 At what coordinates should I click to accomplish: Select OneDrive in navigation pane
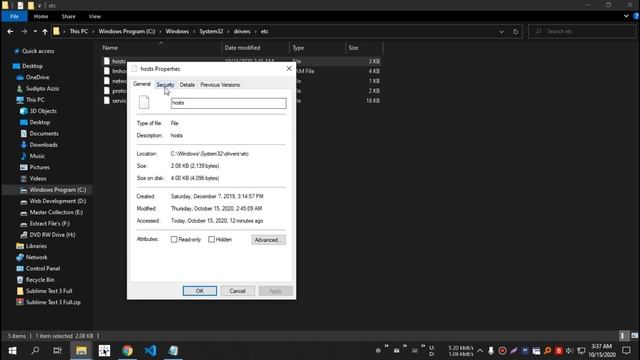pyautogui.click(x=37, y=77)
